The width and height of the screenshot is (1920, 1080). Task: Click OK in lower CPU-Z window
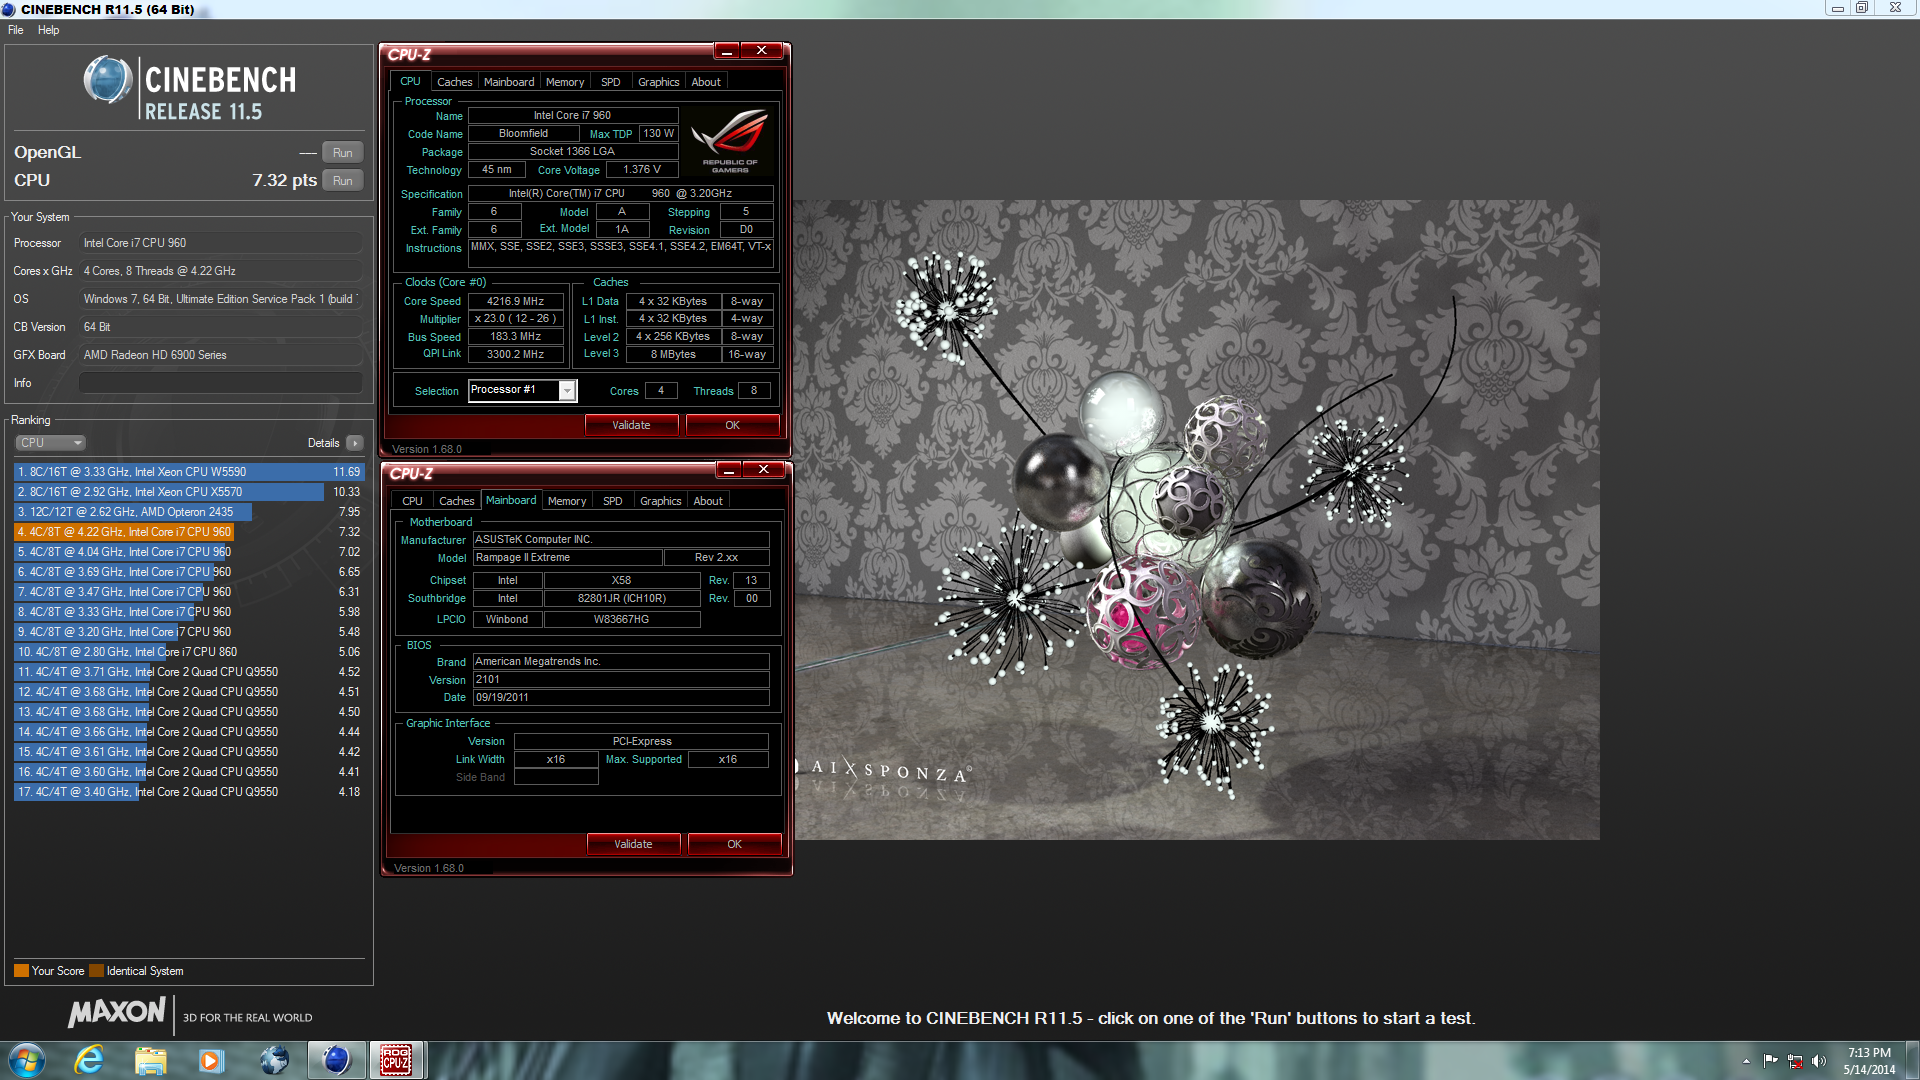click(734, 844)
